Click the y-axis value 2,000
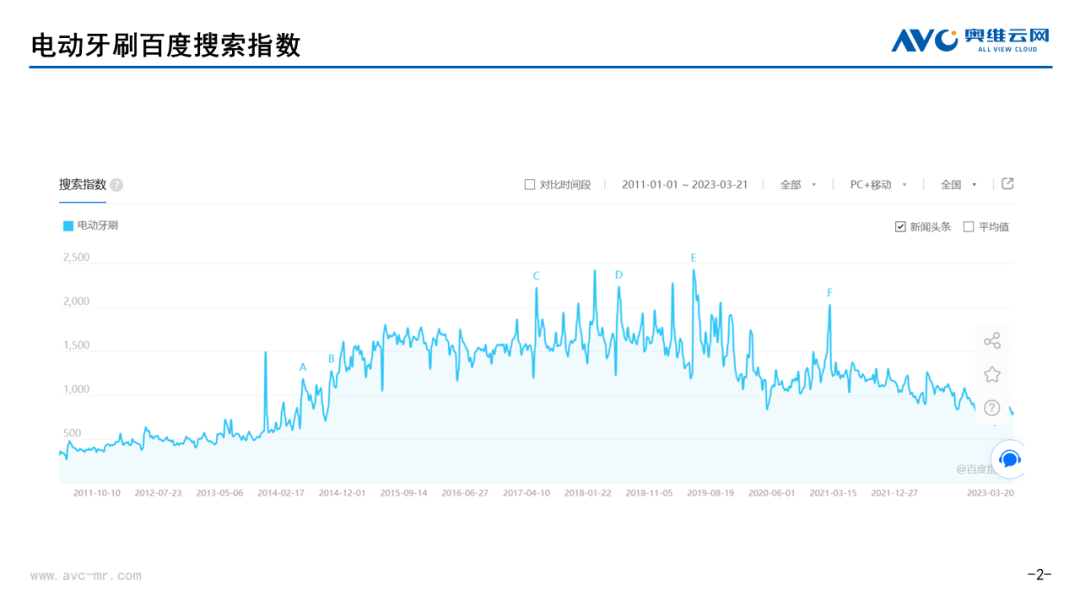 (76, 302)
